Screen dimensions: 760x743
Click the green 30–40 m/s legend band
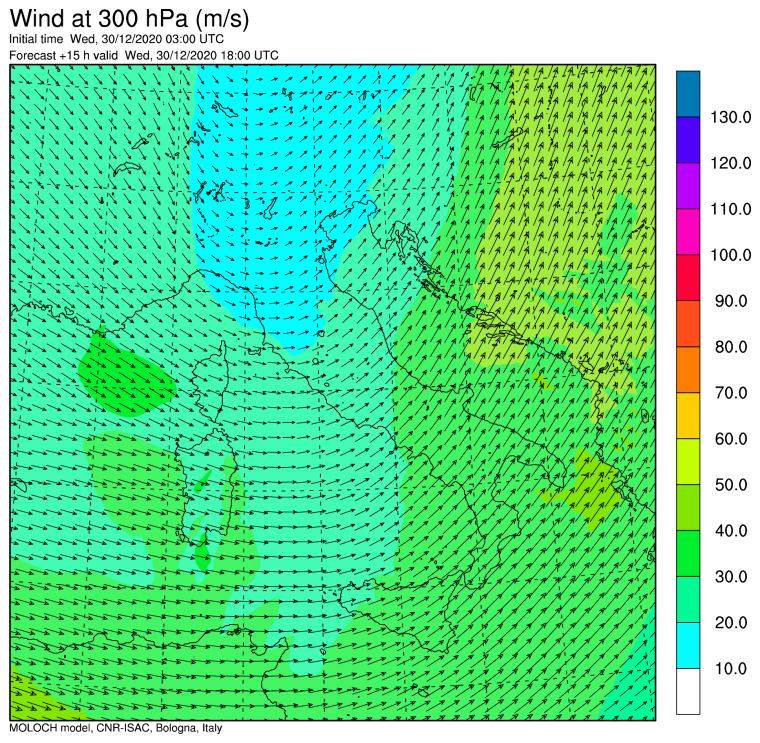pos(688,553)
